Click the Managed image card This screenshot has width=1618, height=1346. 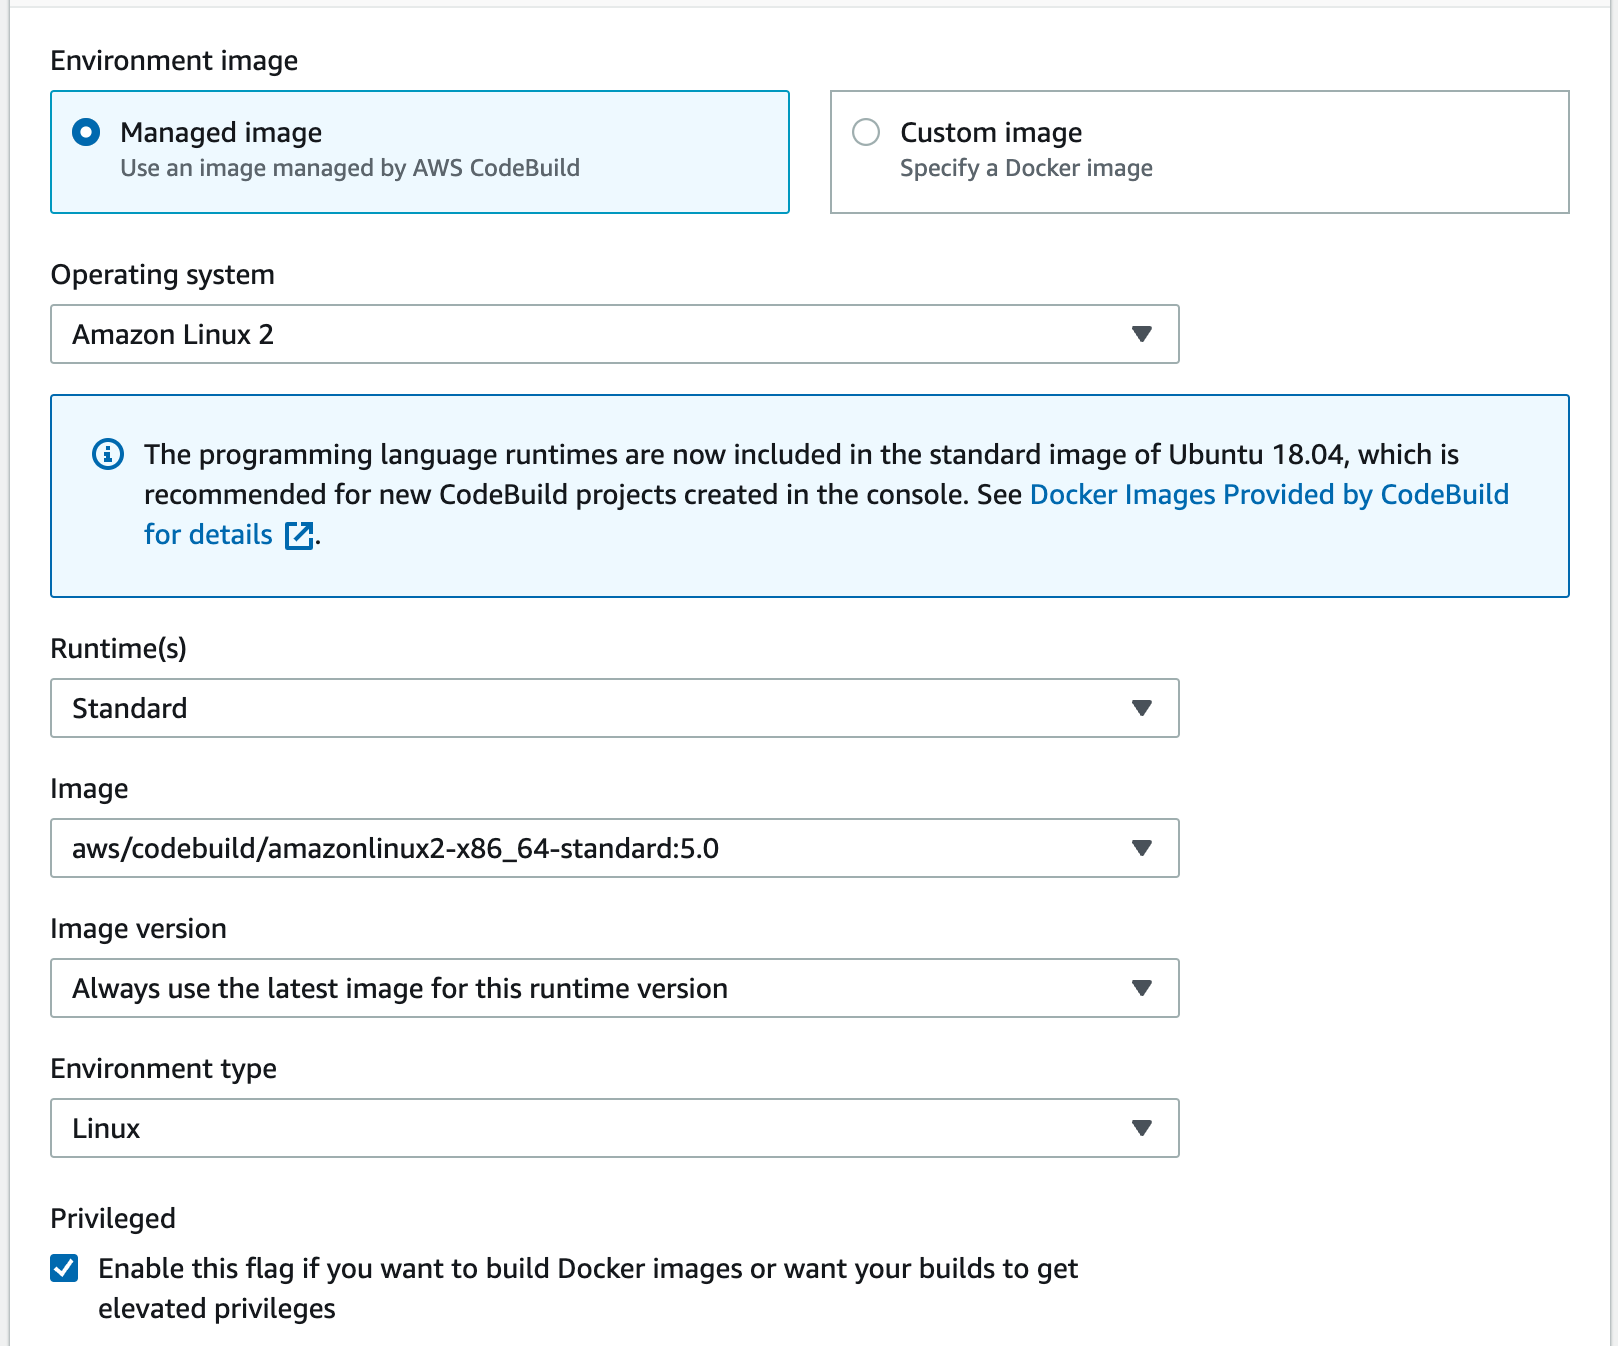[x=419, y=151]
